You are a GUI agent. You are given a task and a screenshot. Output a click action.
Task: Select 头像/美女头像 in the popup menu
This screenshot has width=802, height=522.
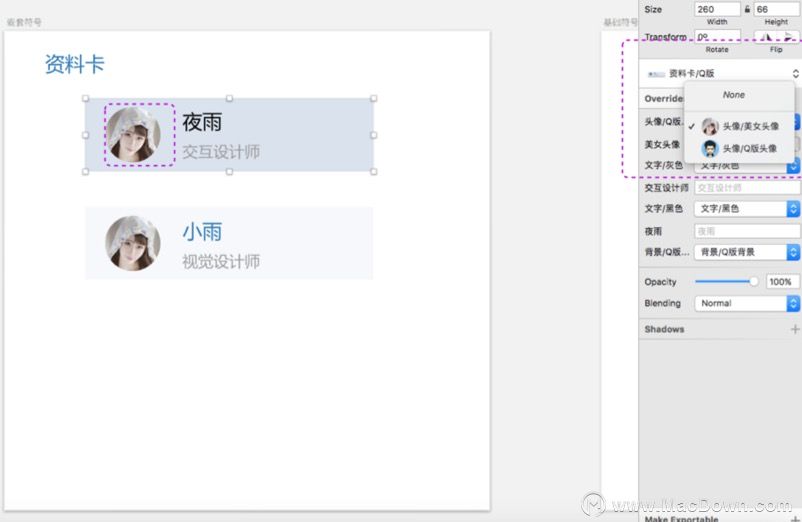pos(739,126)
